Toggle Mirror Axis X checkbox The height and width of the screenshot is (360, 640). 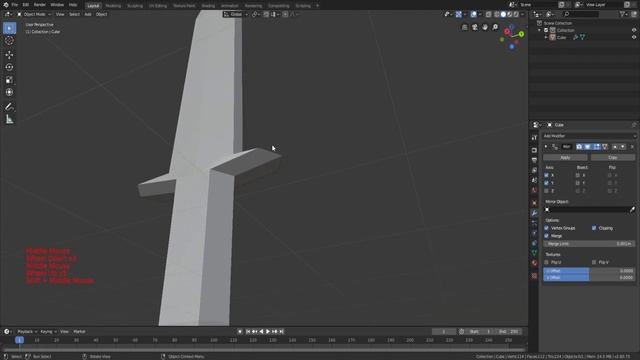[x=547, y=175]
